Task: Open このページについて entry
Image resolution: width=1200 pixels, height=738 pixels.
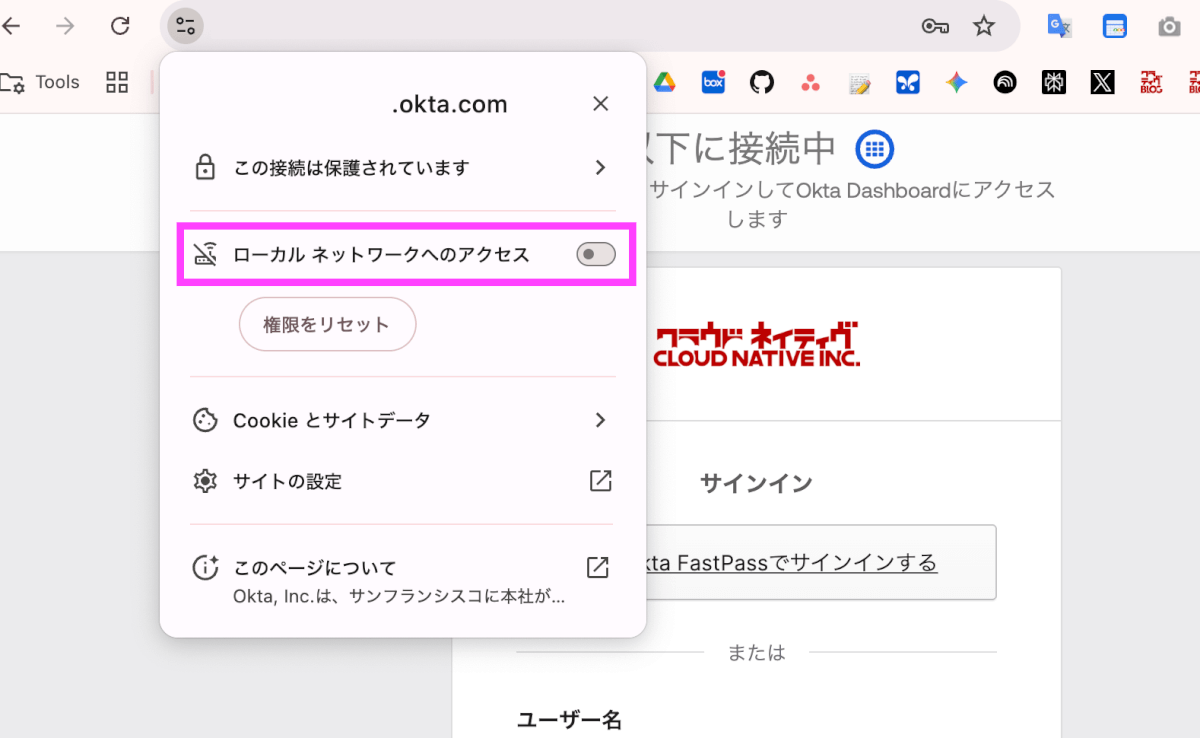Action: pyautogui.click(x=403, y=580)
